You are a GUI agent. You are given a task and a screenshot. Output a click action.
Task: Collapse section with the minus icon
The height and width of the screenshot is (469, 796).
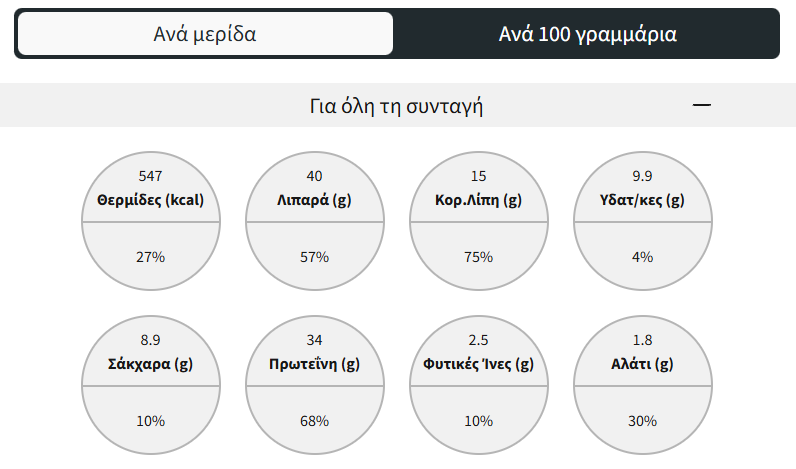(x=702, y=105)
